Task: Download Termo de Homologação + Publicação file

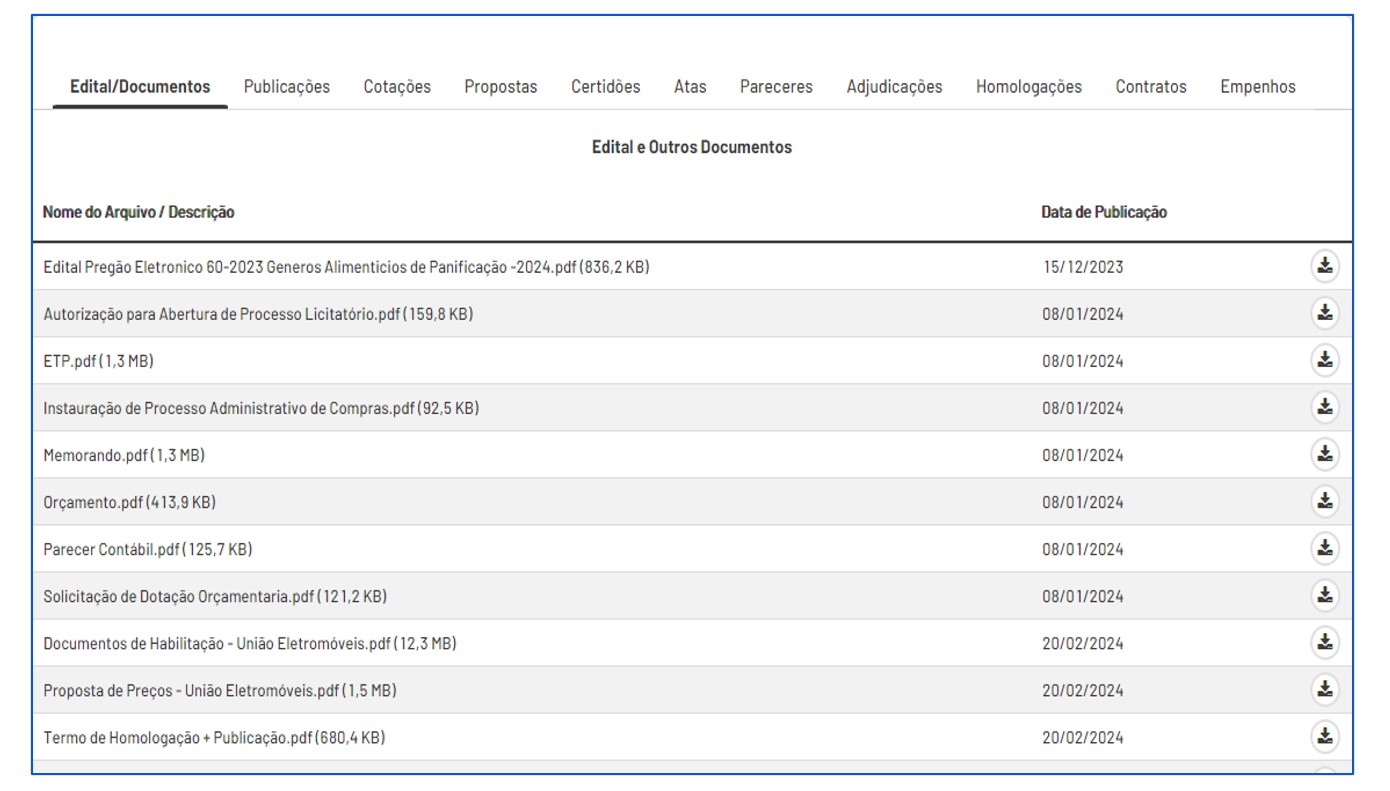Action: (x=1325, y=737)
